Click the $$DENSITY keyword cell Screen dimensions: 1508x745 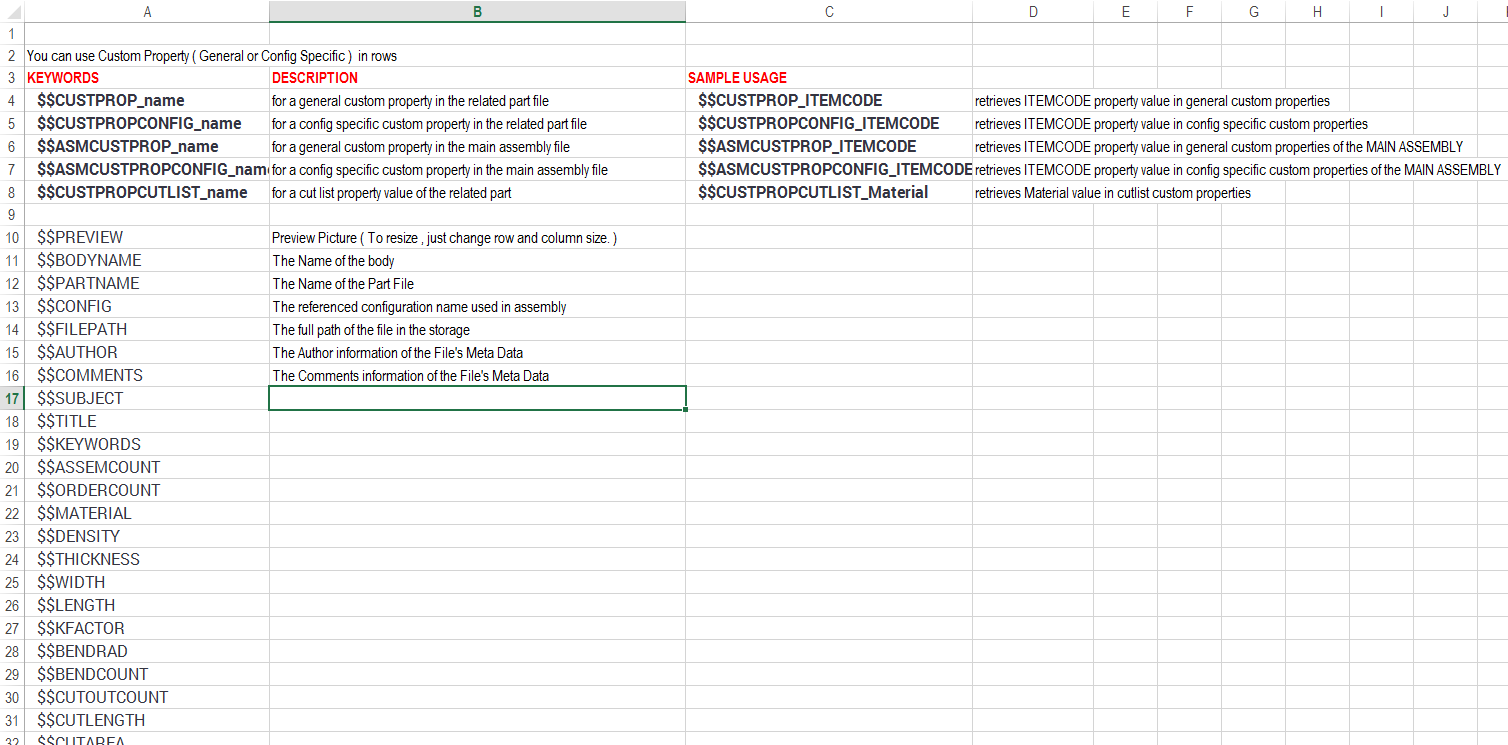[x=147, y=536]
